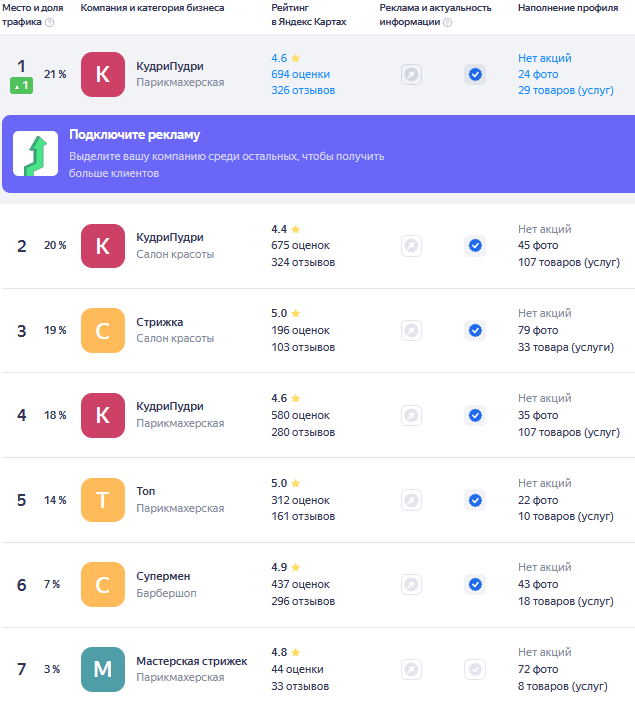This screenshot has height=705, width=635.
Task: Click the advertising icon in Мастерская стрижек row
Action: click(x=411, y=669)
